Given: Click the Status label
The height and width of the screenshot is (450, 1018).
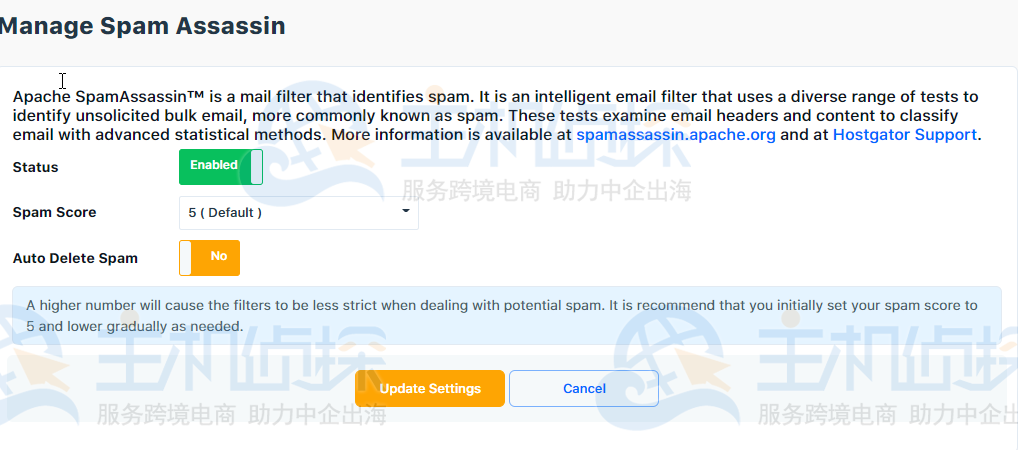Looking at the screenshot, I should [x=36, y=167].
